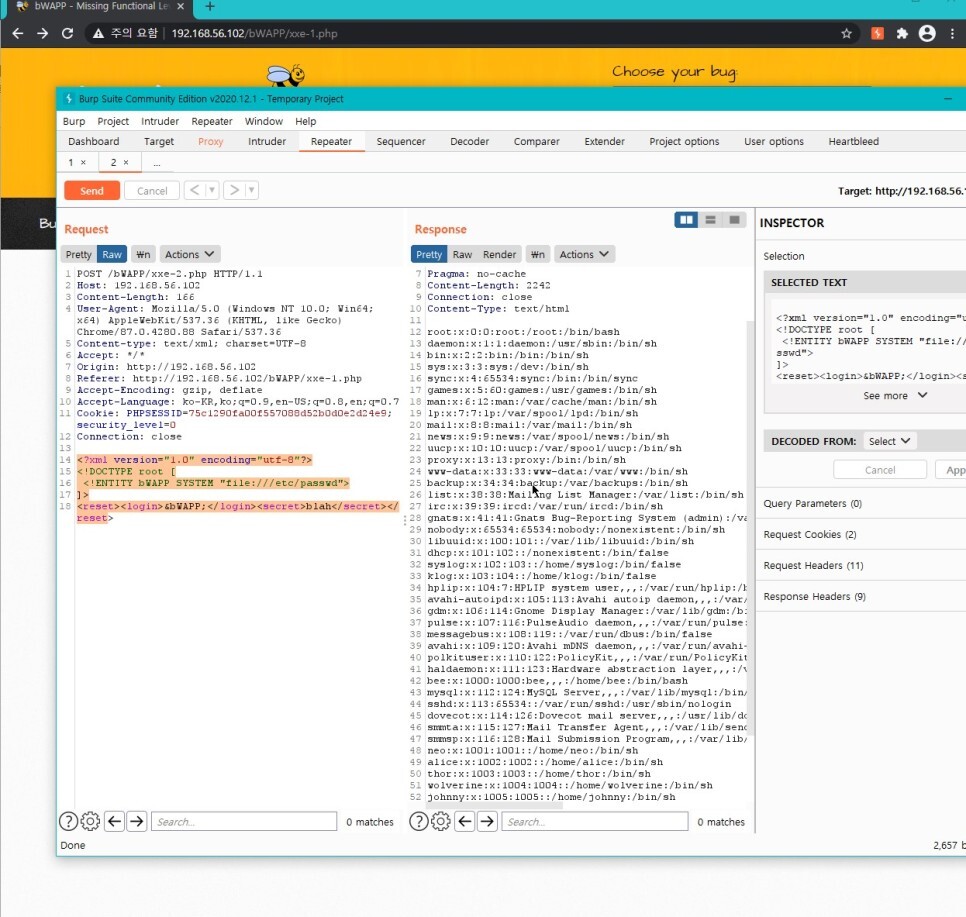Open the Project options tab

point(684,141)
